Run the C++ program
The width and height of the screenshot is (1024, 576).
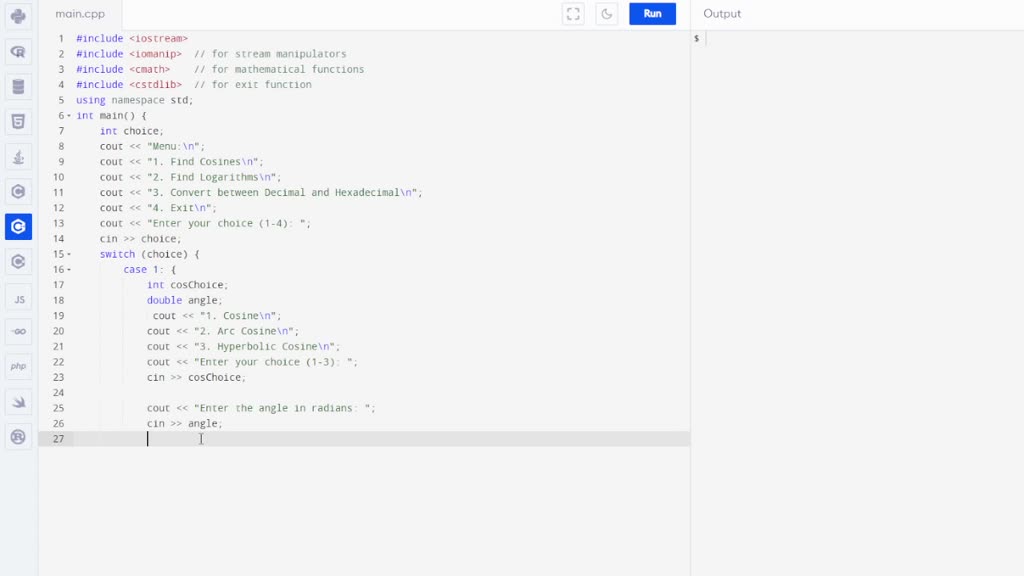click(x=652, y=14)
